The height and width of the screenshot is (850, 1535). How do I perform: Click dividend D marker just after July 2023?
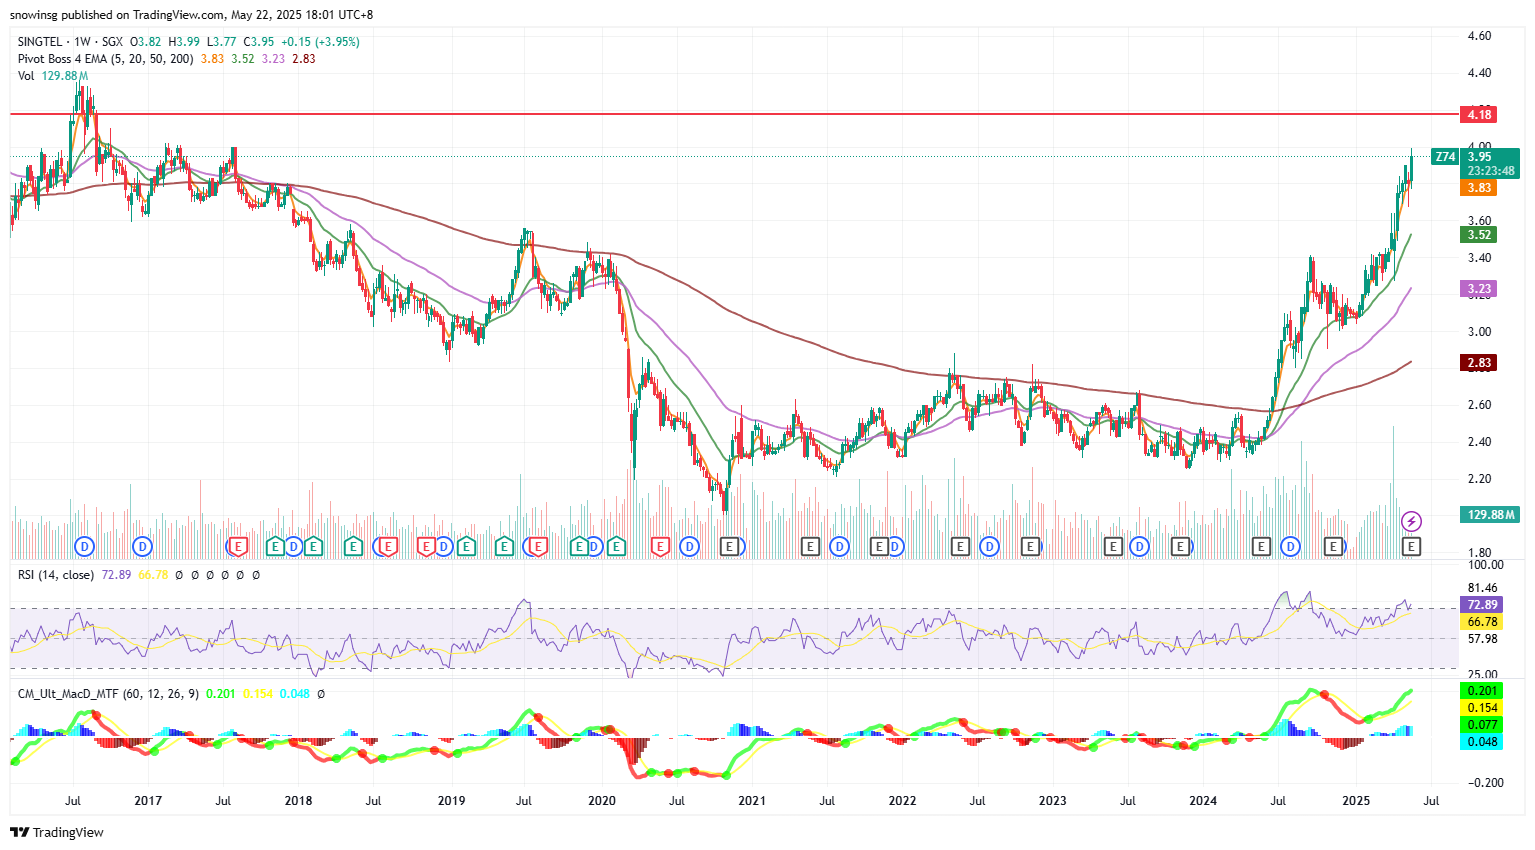pos(1139,546)
